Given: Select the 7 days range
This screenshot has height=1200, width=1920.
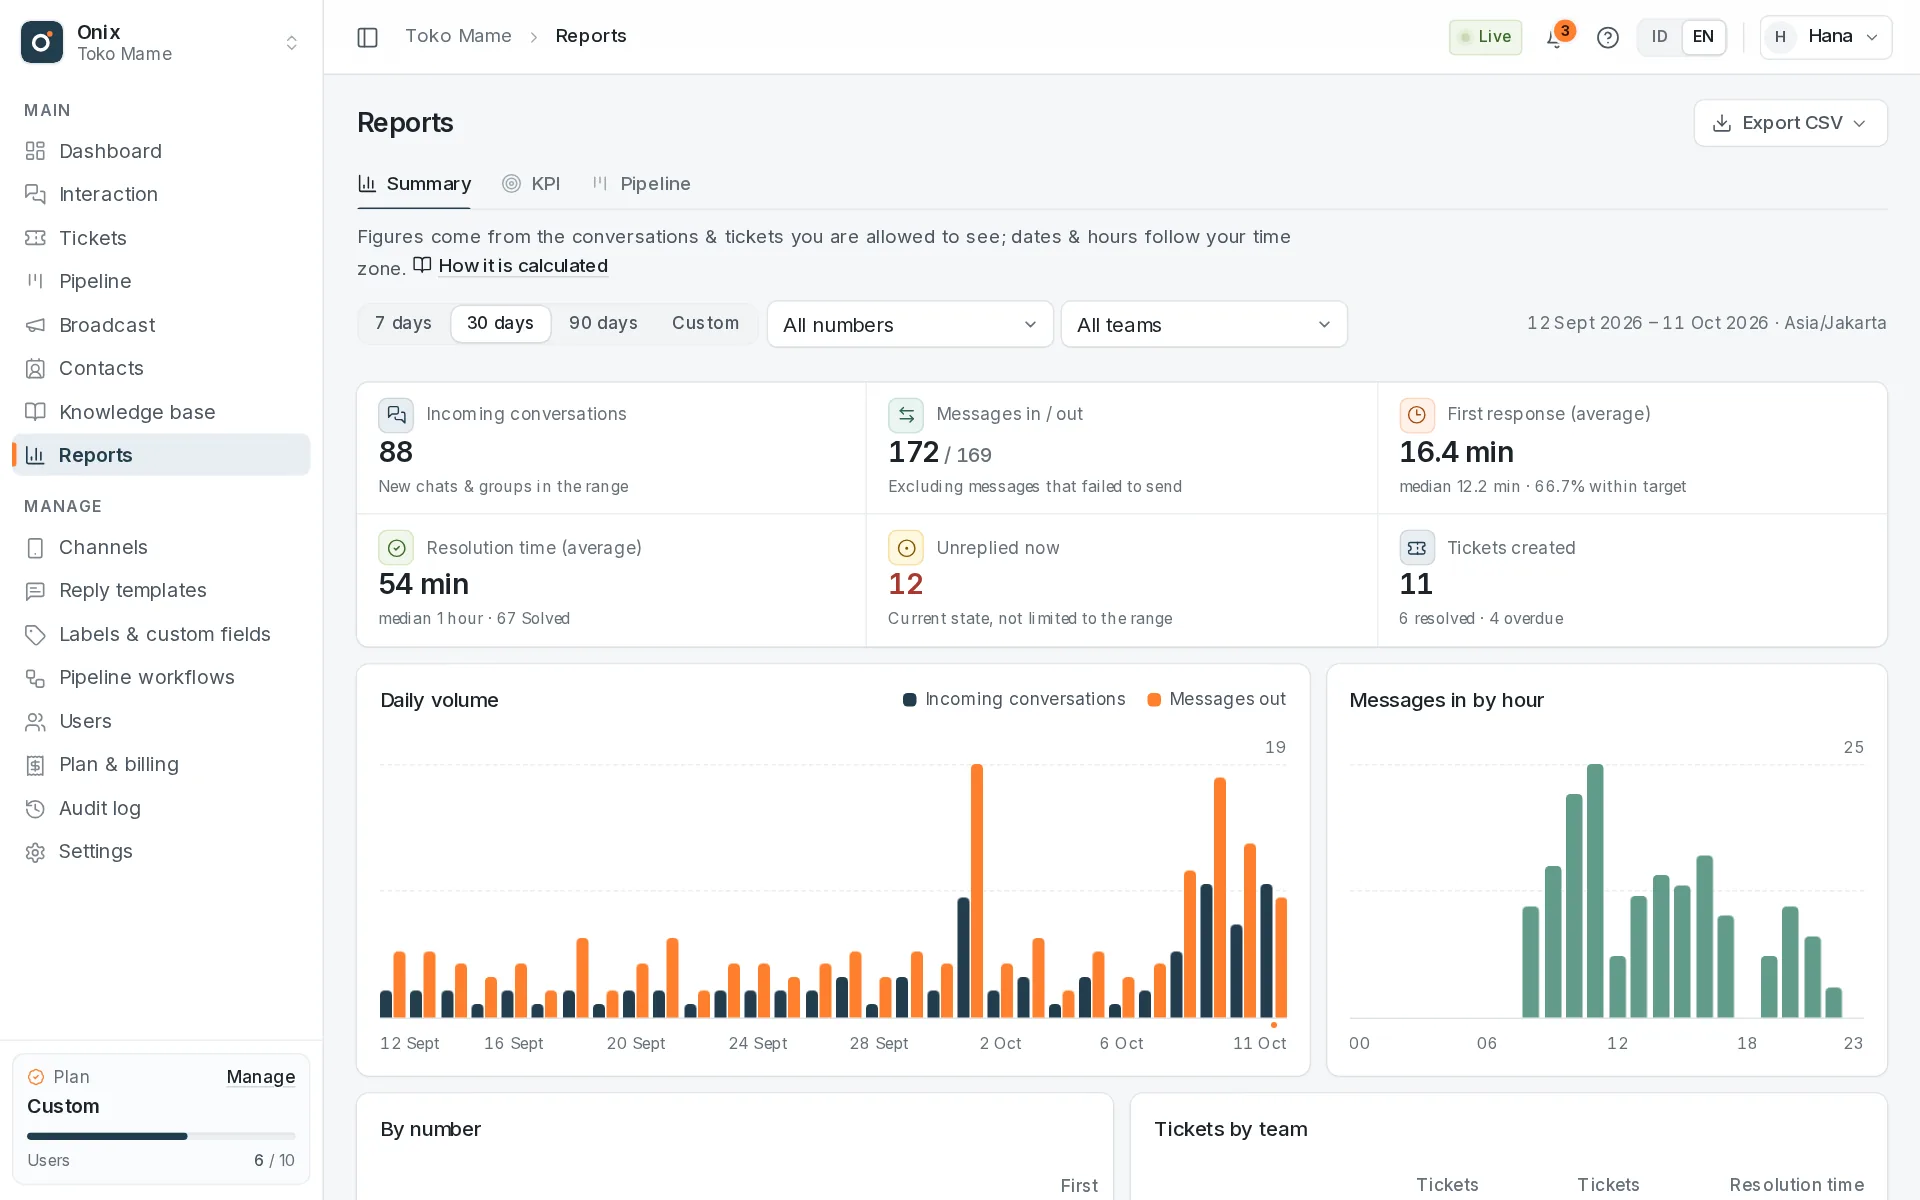Looking at the screenshot, I should pos(403,323).
